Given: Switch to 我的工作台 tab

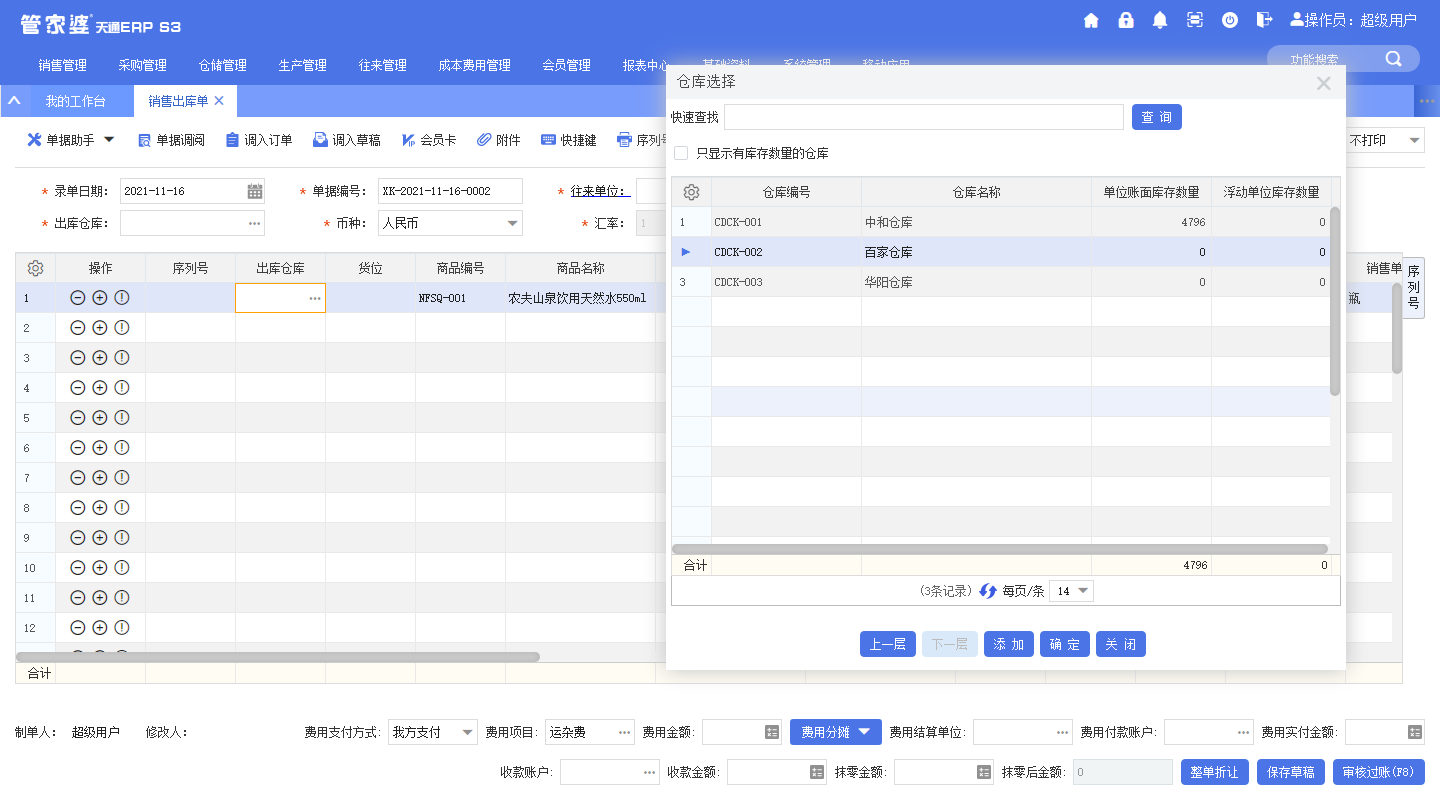Looking at the screenshot, I should click(75, 101).
